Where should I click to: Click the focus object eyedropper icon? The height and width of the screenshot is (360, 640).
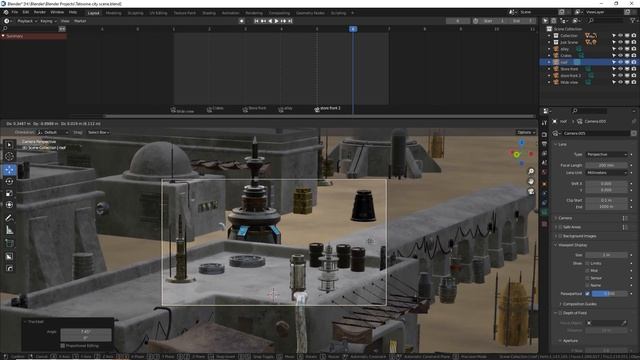click(x=624, y=323)
